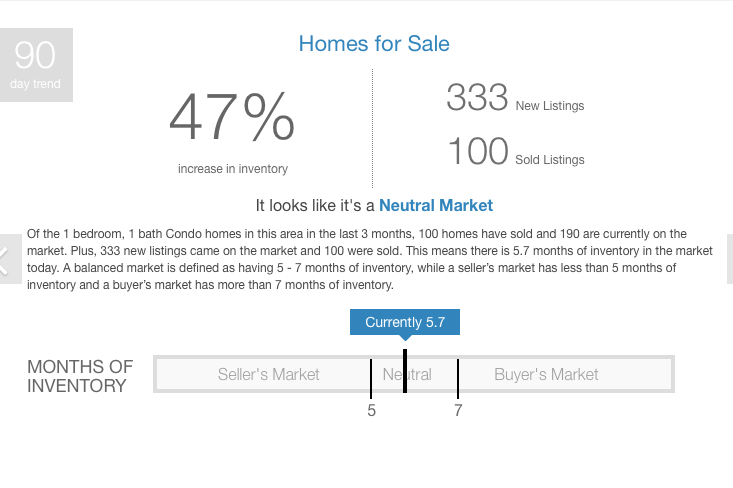Click the next slide arrow on right edge
733x488 pixels.
[x=730, y=259]
